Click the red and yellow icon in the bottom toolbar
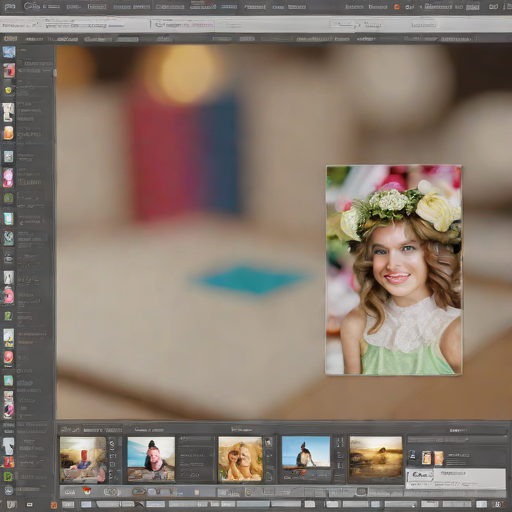Viewport: 512px width, 512px height. (87, 490)
